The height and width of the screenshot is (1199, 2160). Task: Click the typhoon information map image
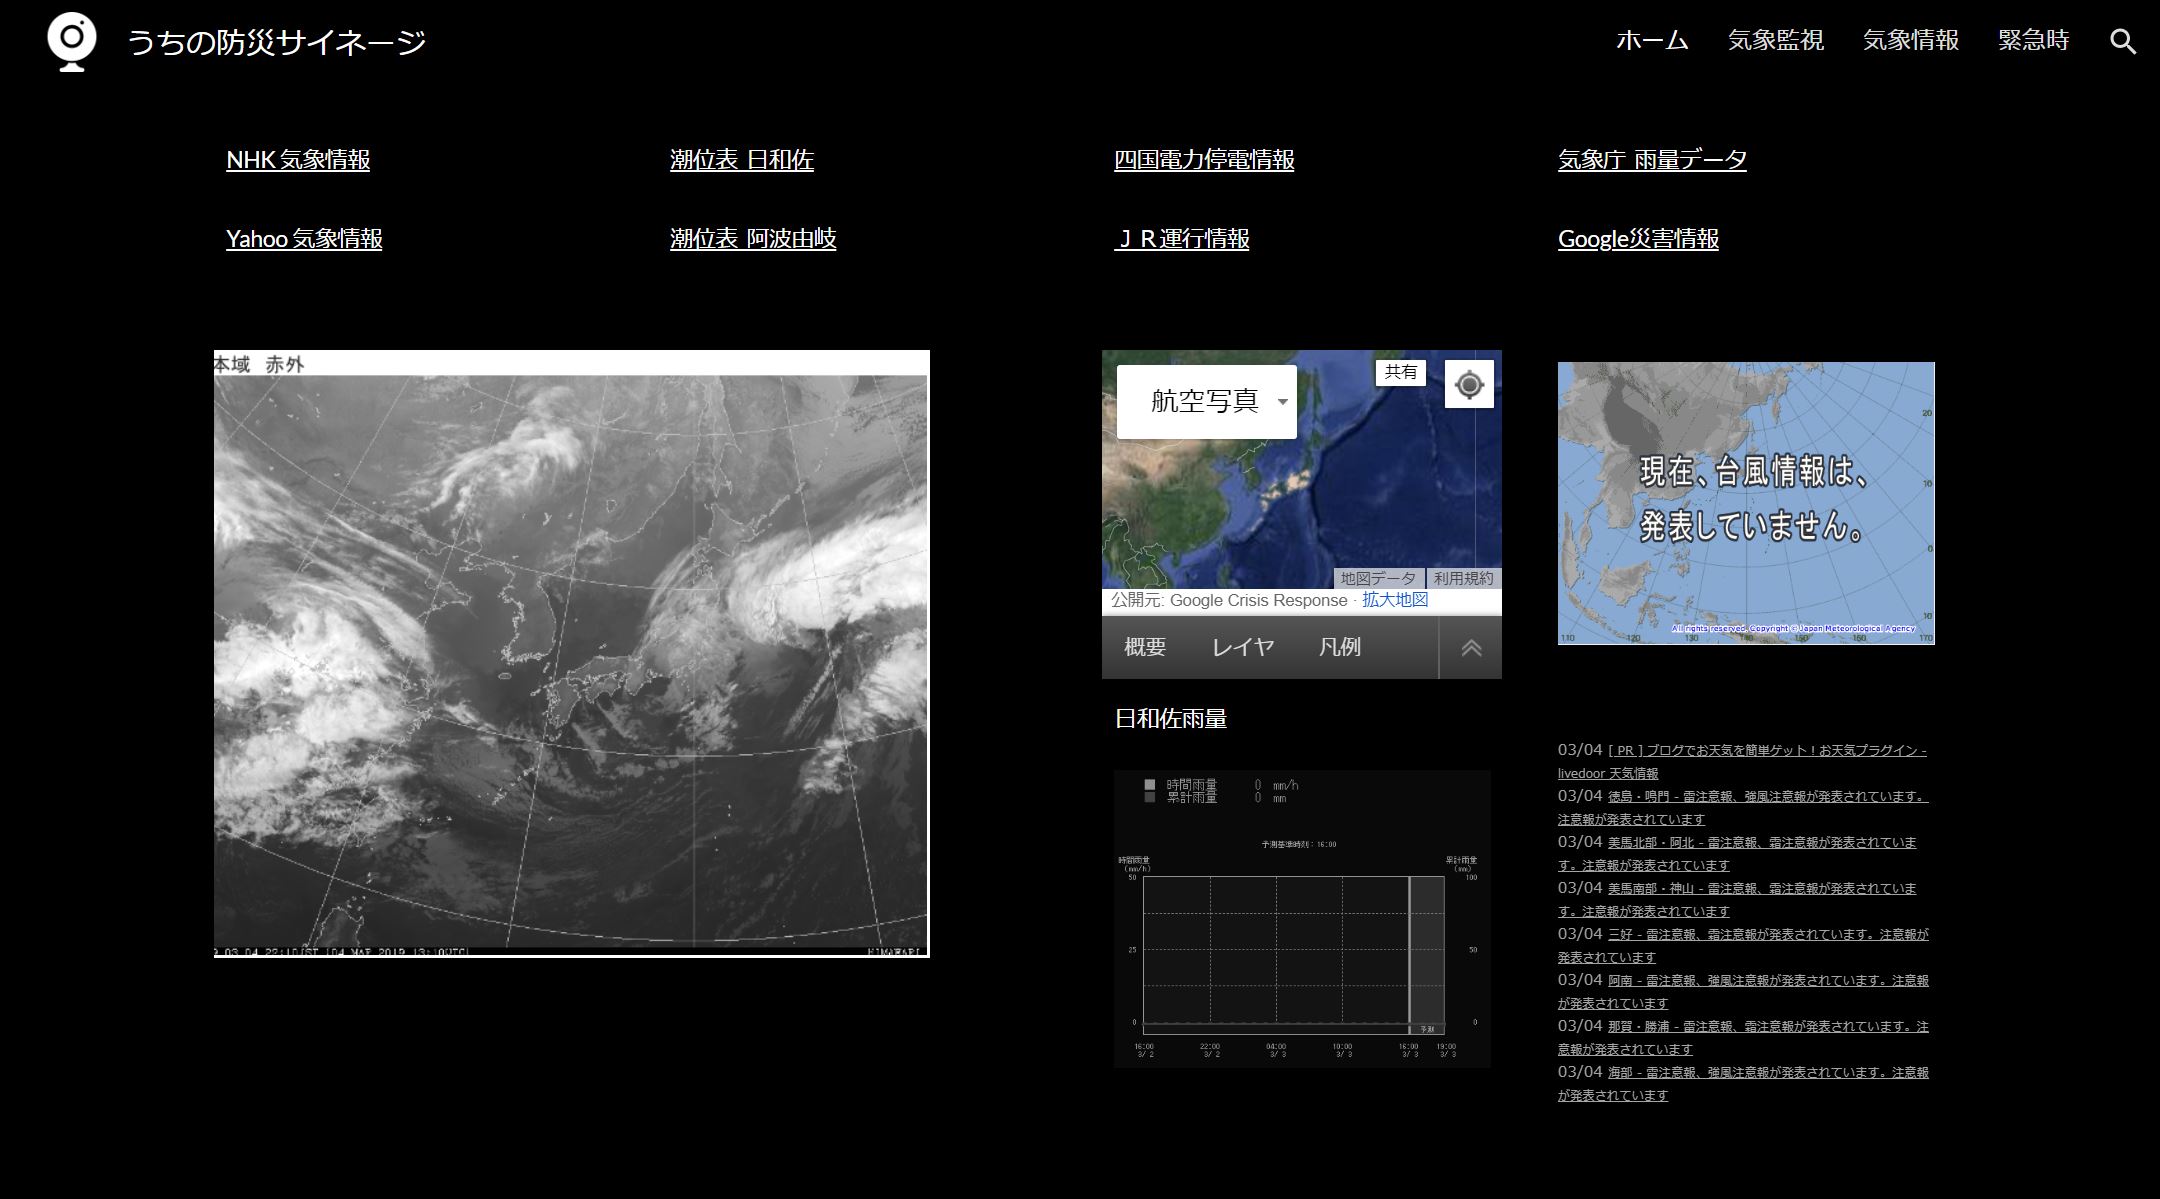click(x=1745, y=503)
